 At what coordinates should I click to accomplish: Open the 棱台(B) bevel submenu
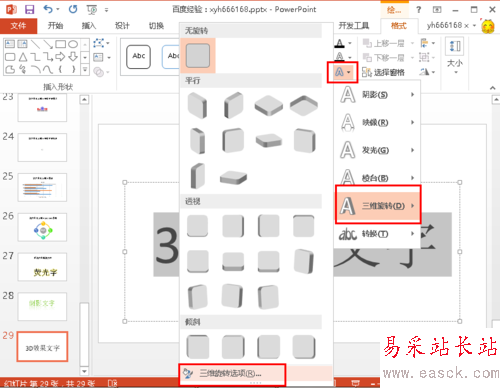tap(377, 177)
